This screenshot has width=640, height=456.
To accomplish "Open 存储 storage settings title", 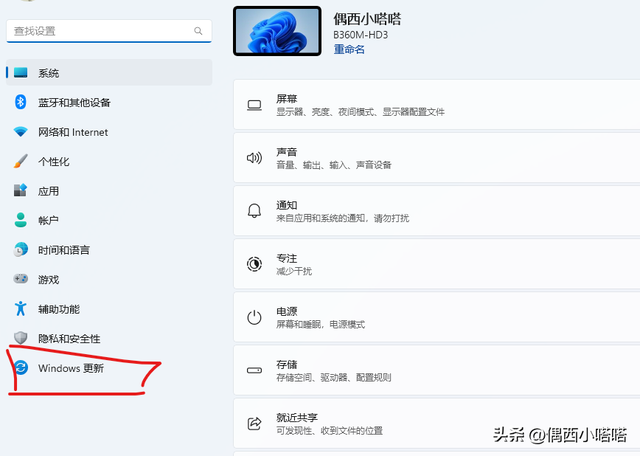I will [287, 364].
